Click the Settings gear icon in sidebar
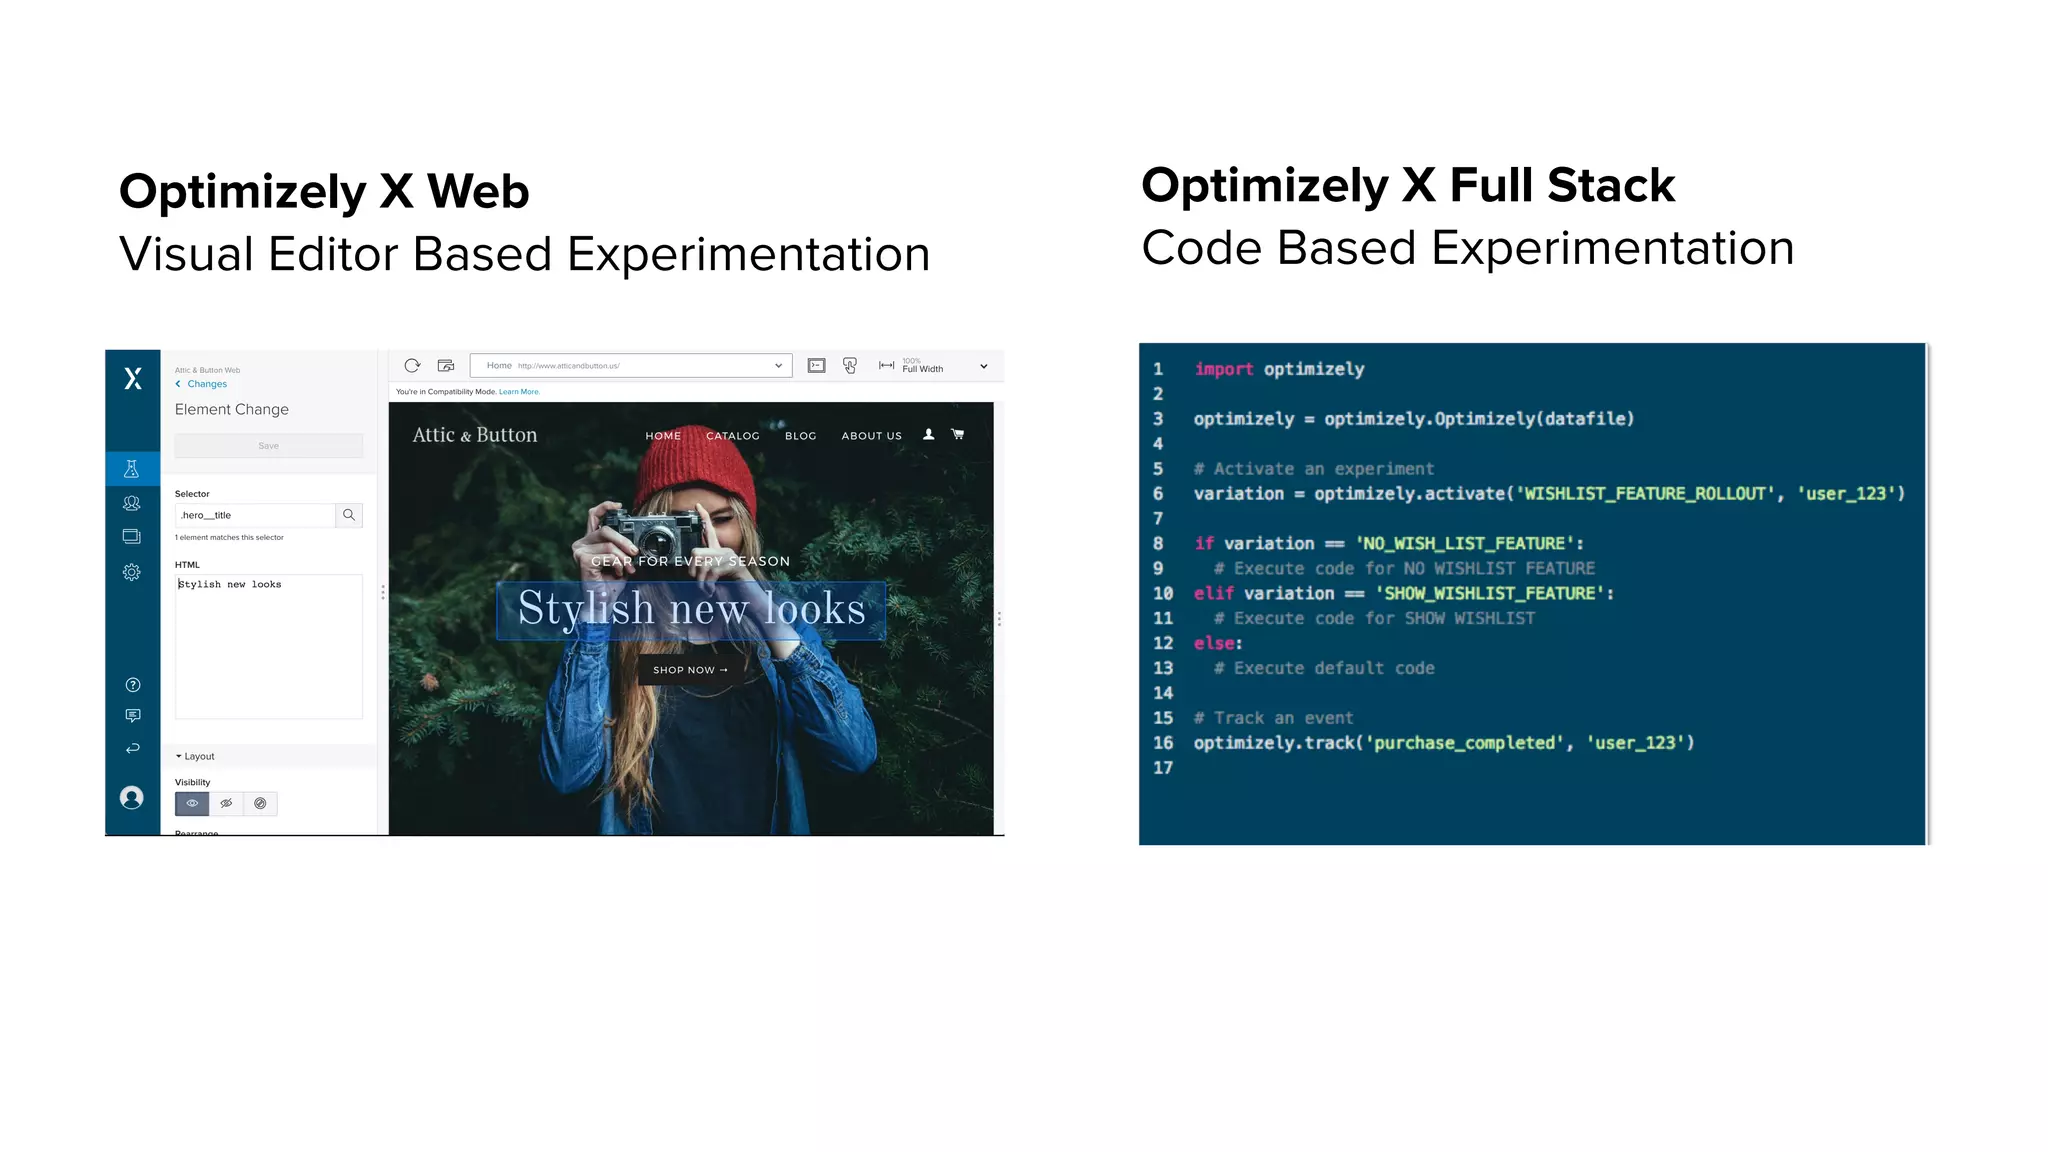The image size is (2048, 1152). 131,572
